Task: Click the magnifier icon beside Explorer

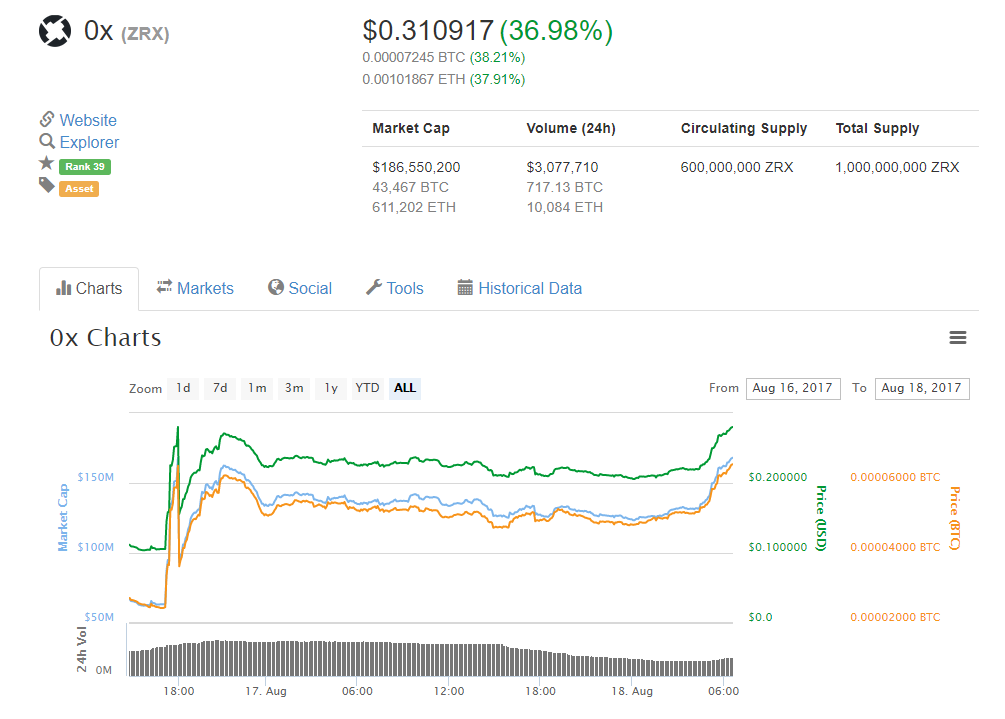Action: coord(47,141)
